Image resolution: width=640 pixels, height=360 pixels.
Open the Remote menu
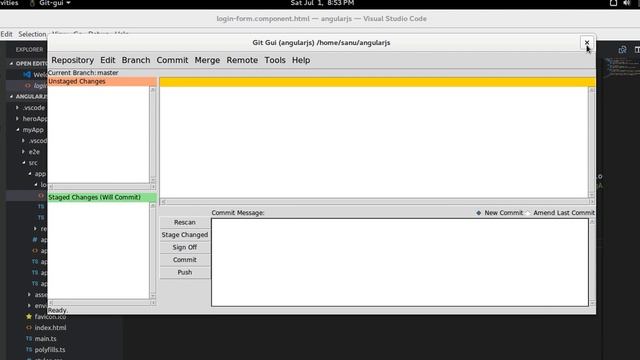click(x=242, y=60)
